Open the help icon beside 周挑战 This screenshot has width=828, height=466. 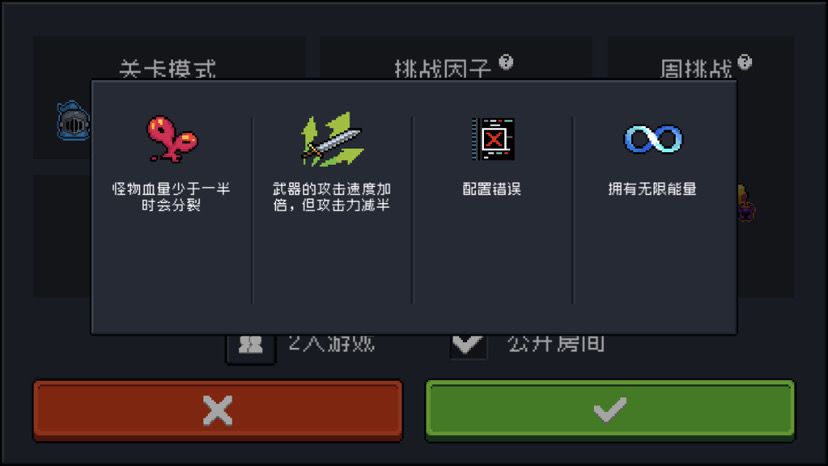[745, 62]
